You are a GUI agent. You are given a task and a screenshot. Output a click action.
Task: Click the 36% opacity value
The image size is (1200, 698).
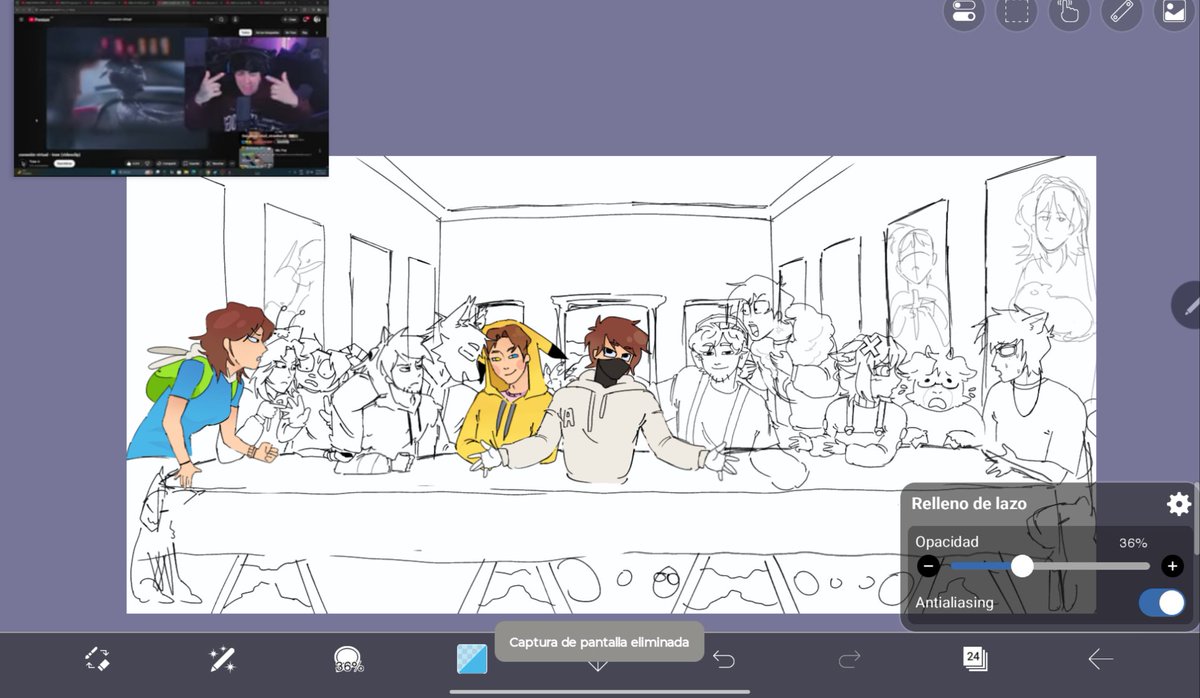tap(1133, 543)
